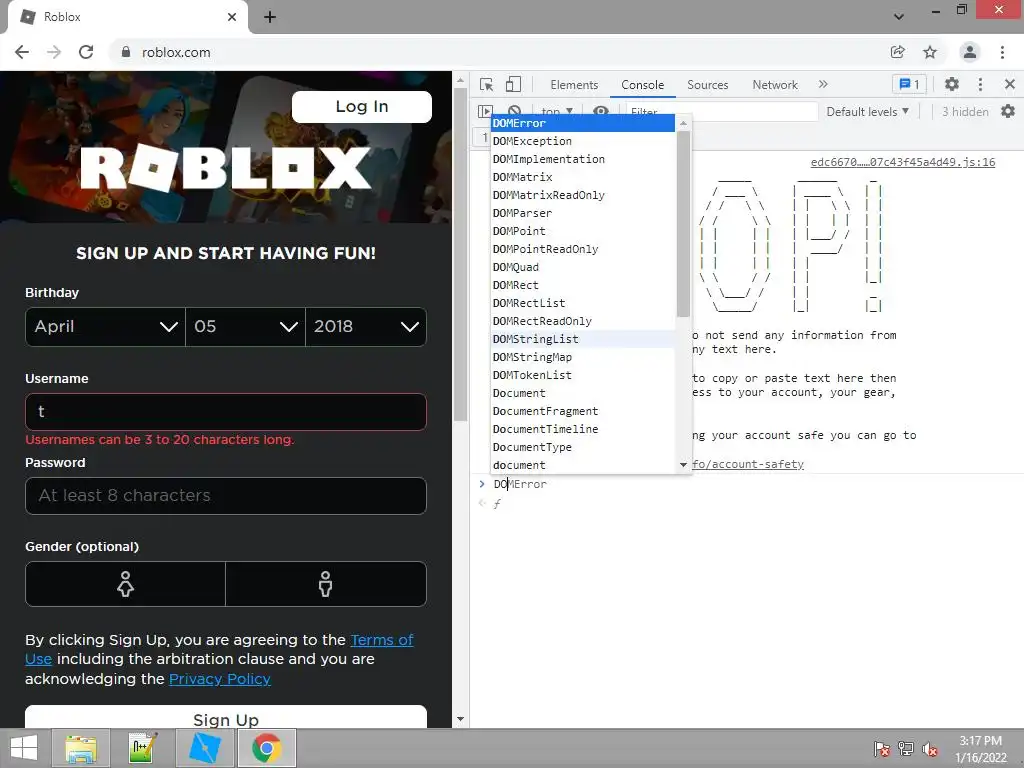Open File Explorer from the taskbar
This screenshot has height=768, width=1024.
81,748
